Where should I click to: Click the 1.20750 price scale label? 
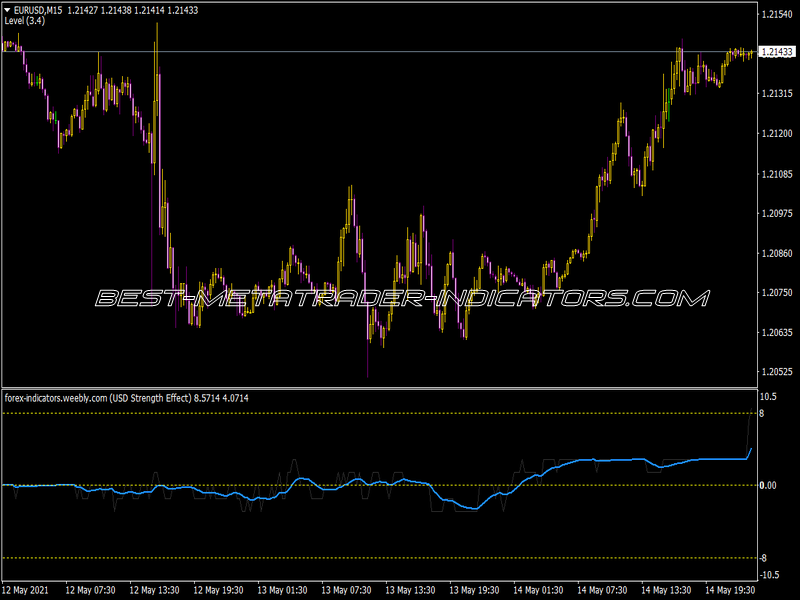coord(777,293)
